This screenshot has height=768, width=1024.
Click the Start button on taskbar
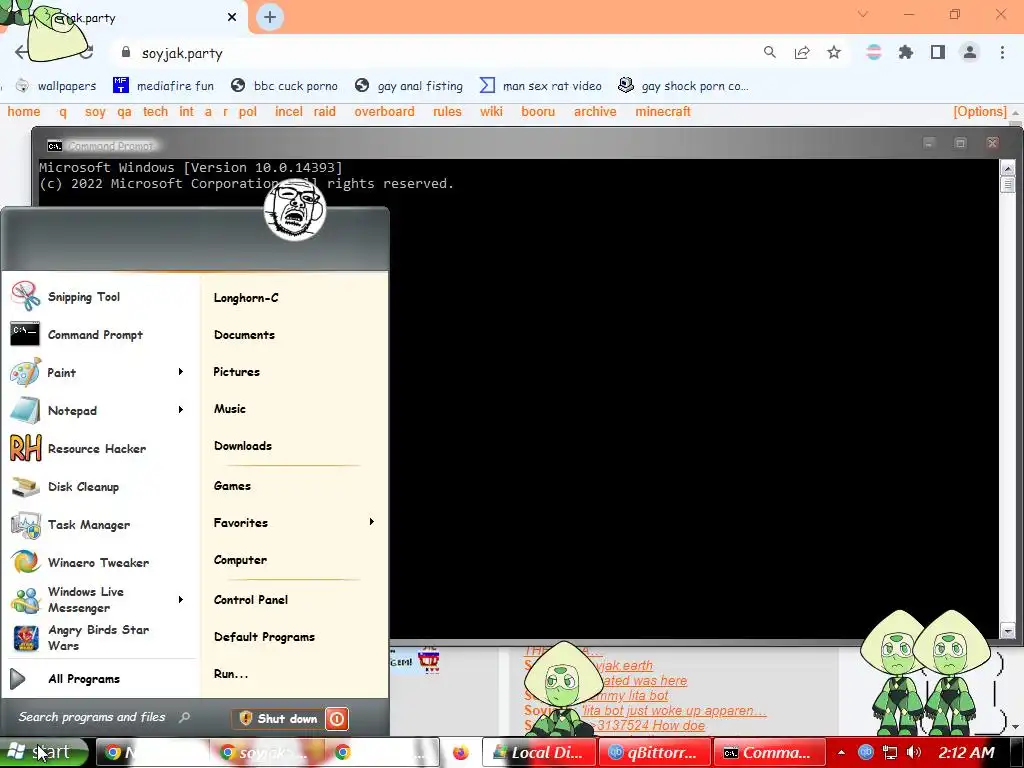click(44, 752)
